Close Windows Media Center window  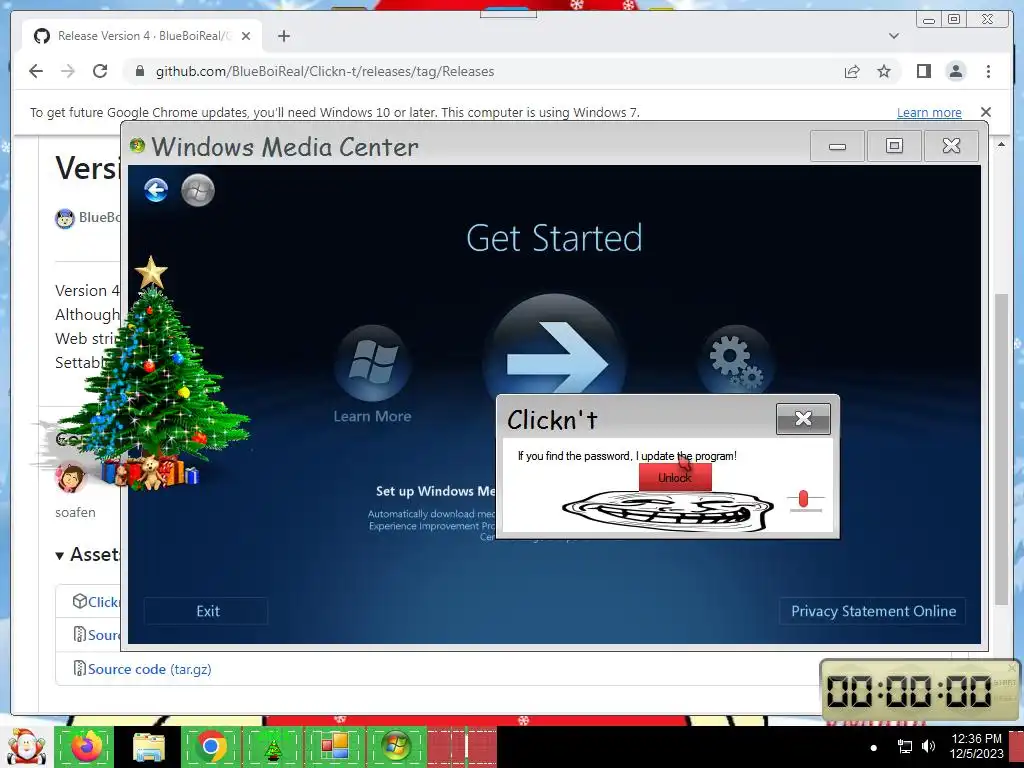click(x=951, y=146)
